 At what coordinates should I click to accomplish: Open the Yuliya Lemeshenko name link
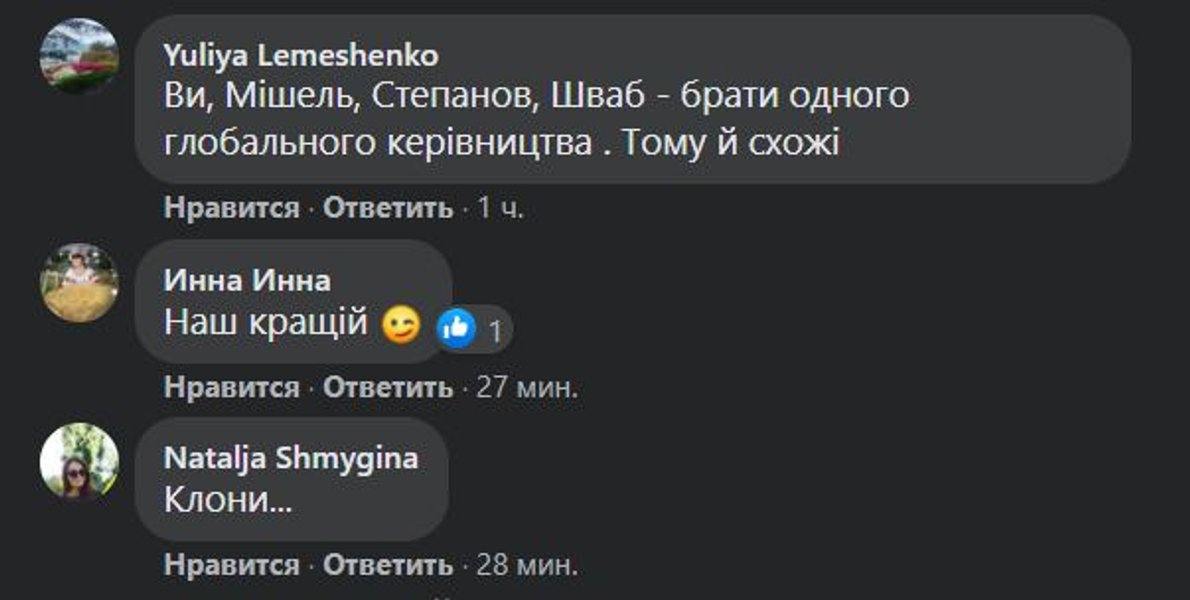301,55
